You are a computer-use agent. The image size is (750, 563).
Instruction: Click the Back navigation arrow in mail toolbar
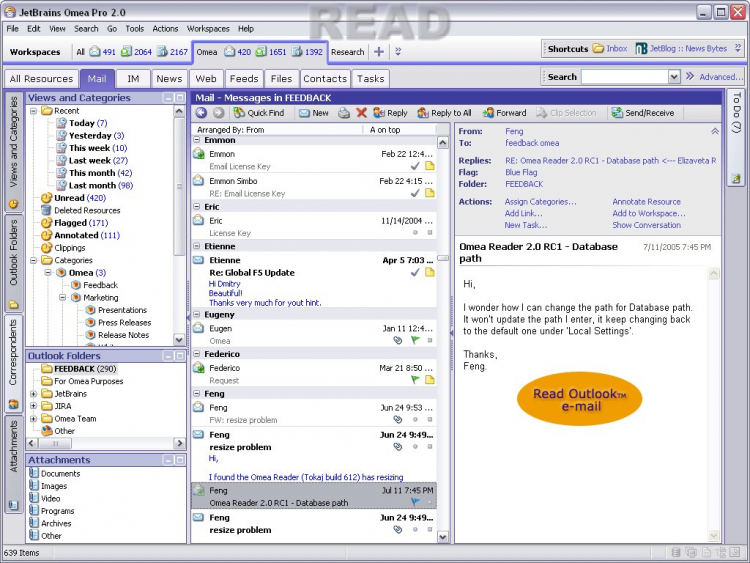pyautogui.click(x=201, y=113)
